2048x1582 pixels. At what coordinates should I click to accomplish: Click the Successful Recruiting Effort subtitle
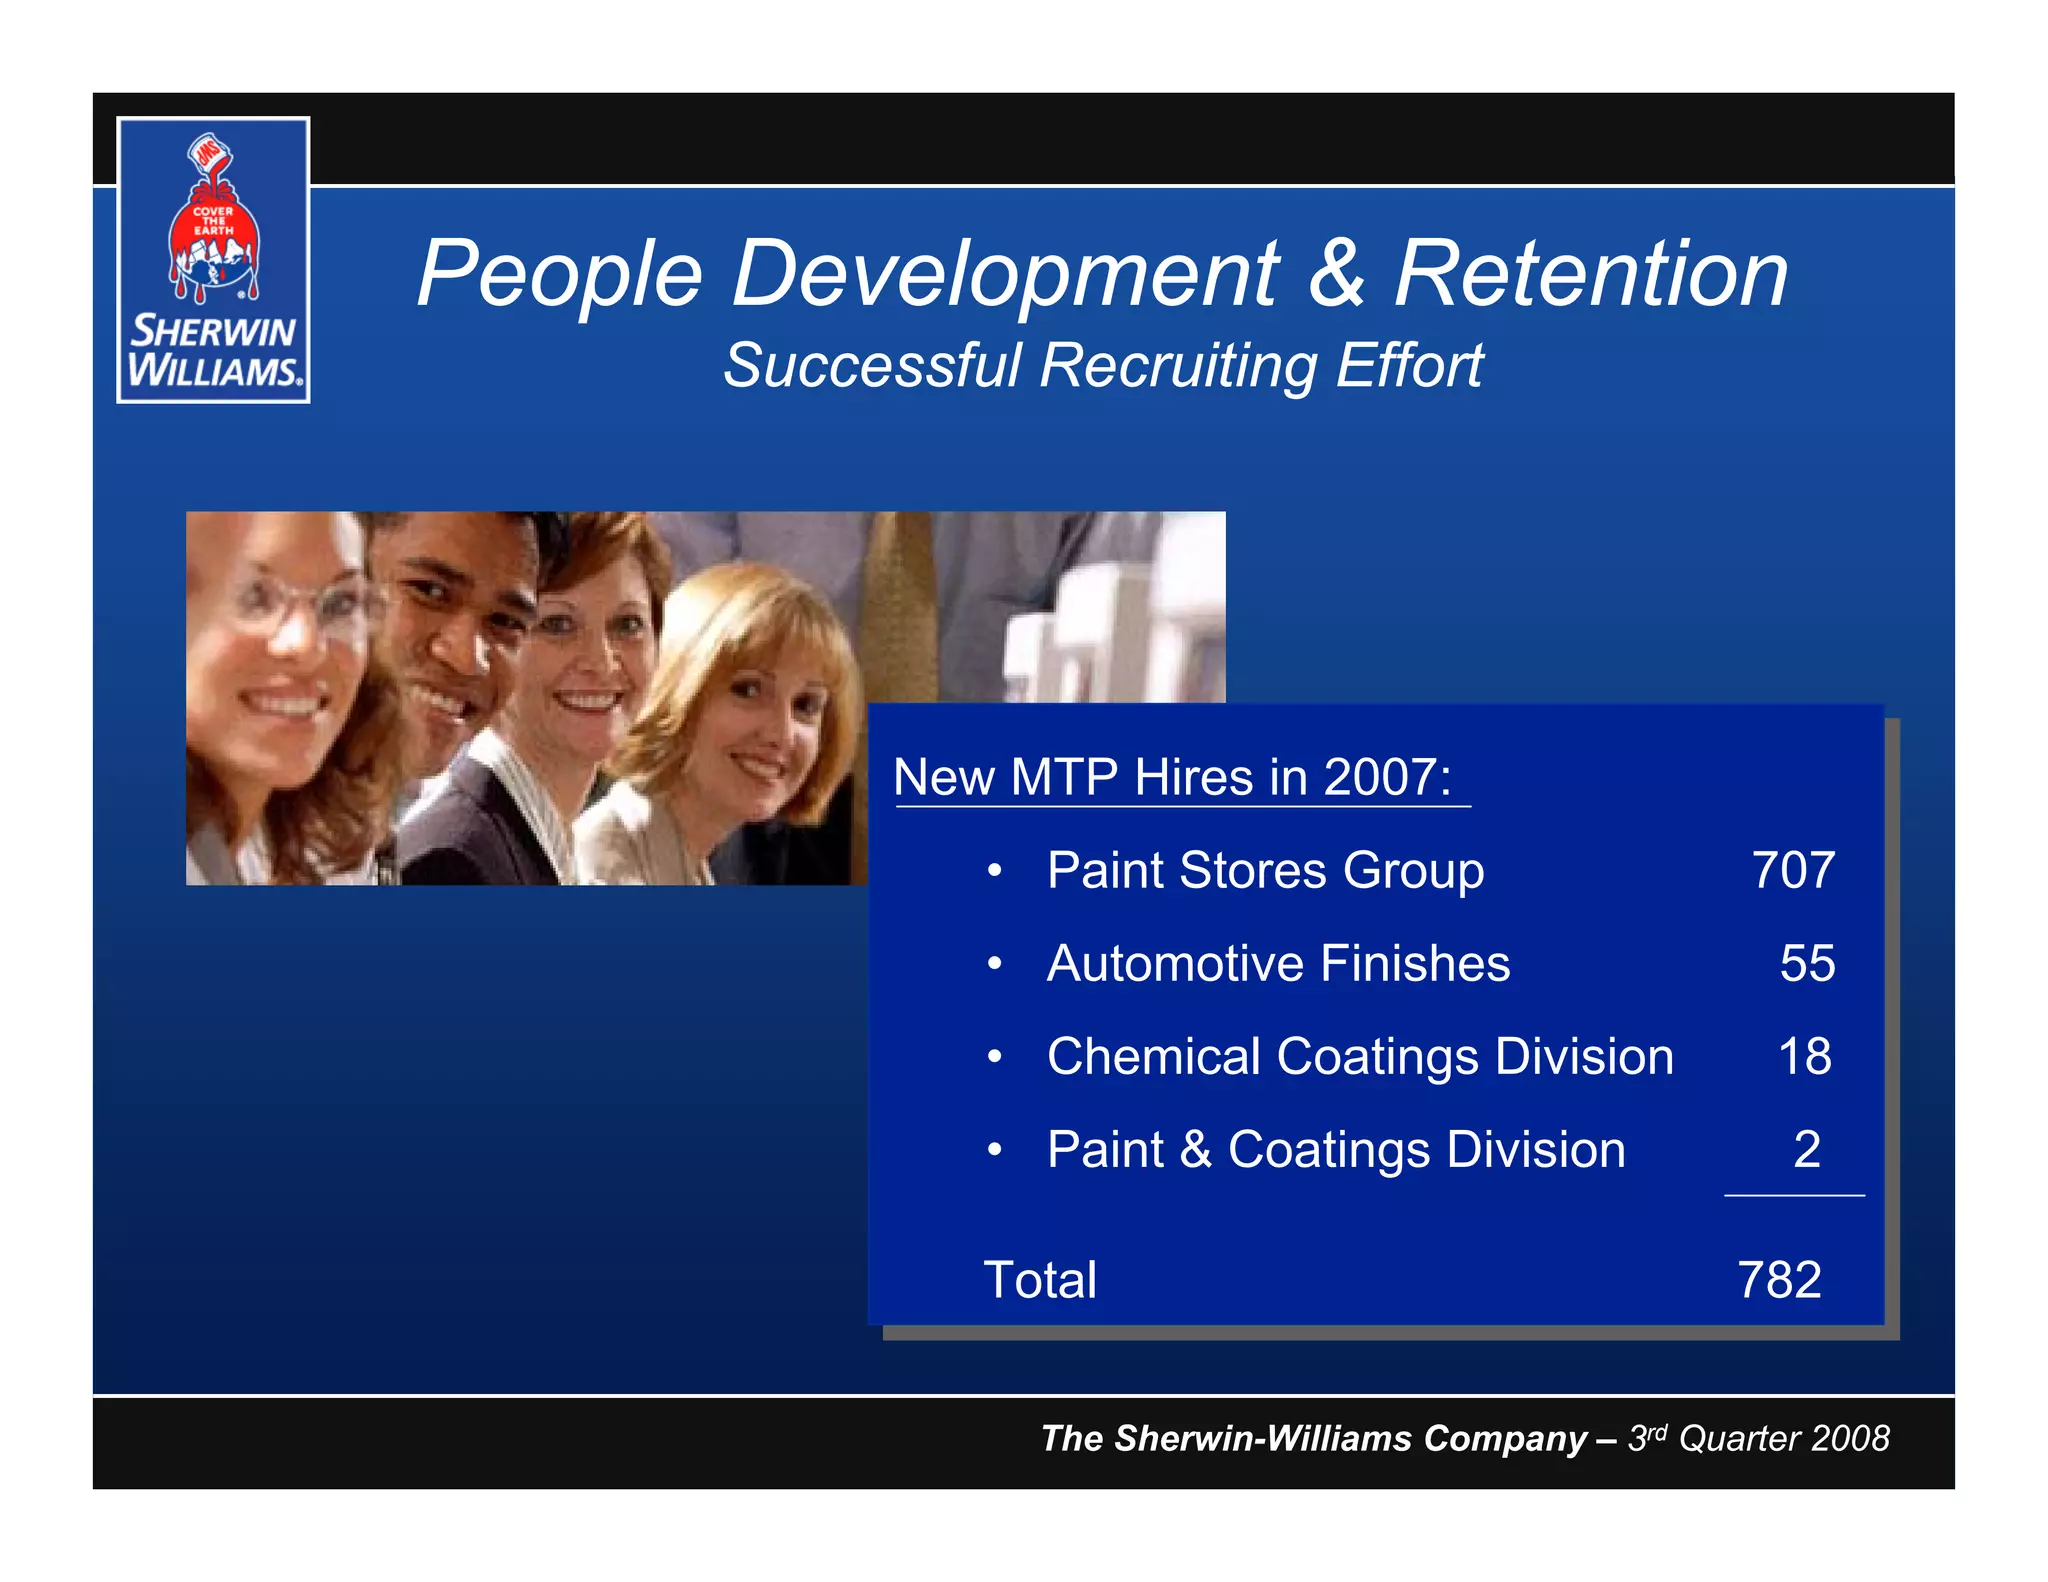point(1102,365)
